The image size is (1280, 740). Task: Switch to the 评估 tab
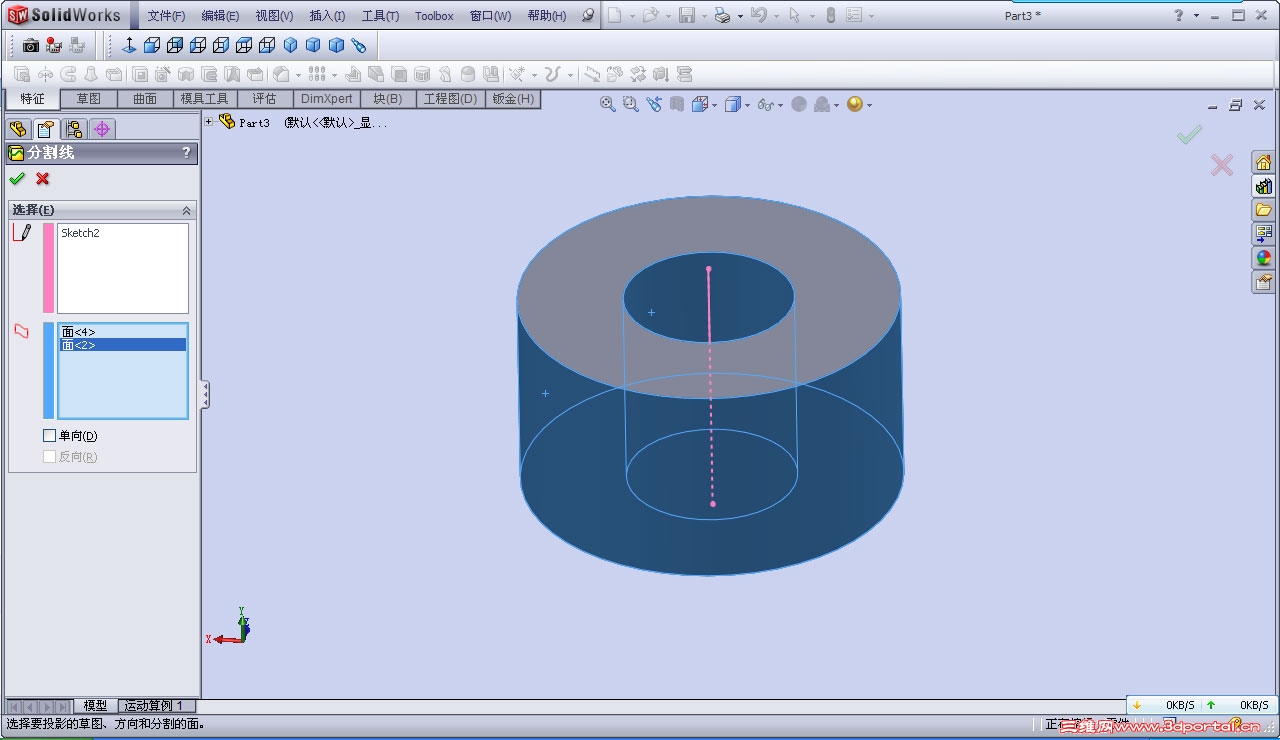tap(264, 99)
